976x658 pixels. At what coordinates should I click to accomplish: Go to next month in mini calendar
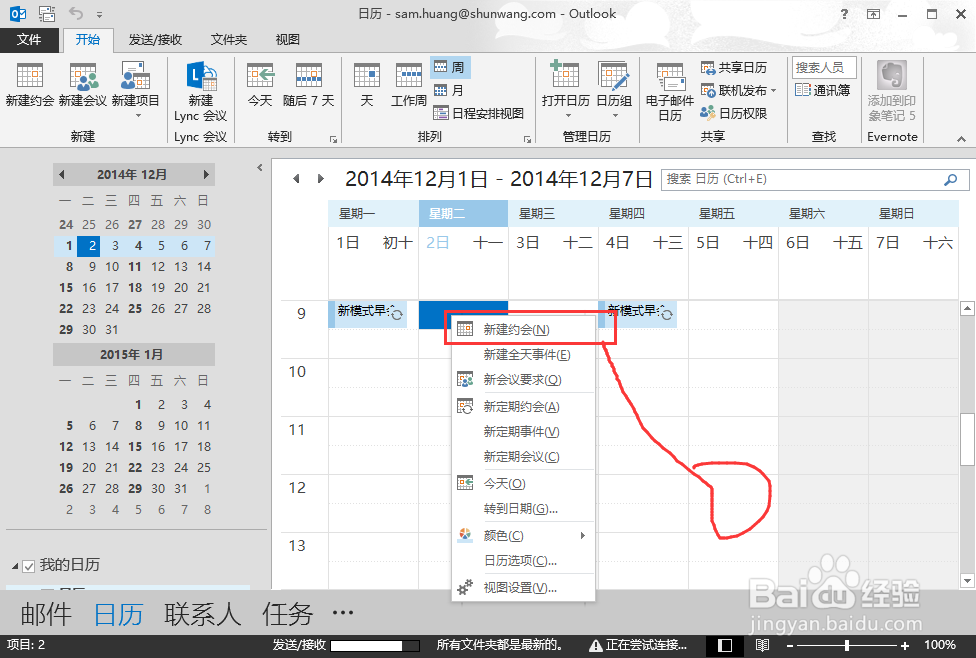tap(206, 175)
